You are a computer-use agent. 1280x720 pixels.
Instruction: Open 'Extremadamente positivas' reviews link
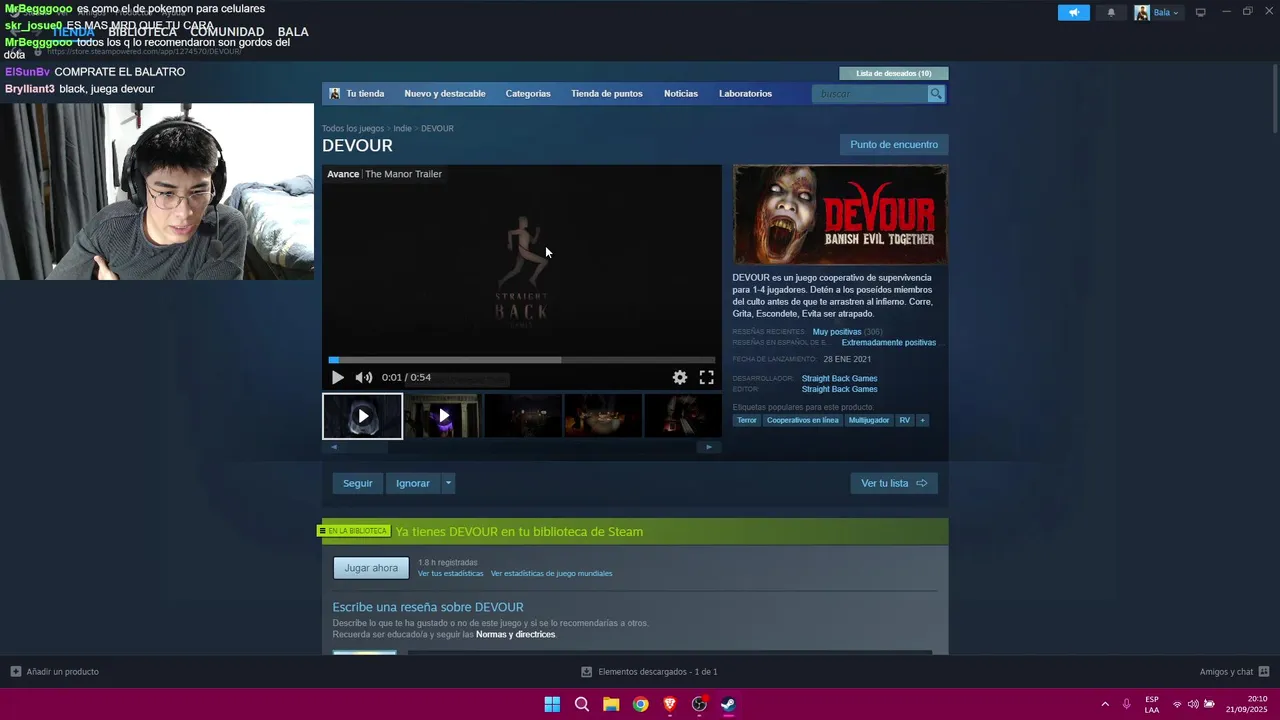(889, 343)
